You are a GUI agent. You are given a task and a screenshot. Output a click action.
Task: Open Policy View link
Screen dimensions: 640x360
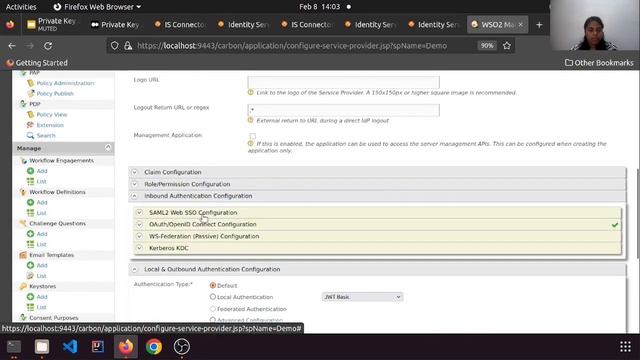52,115
